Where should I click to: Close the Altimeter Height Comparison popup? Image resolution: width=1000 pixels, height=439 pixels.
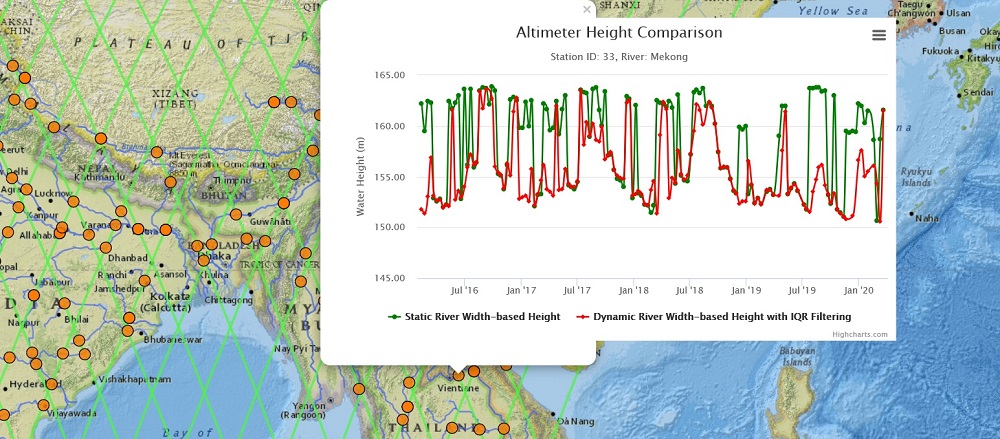coord(587,9)
